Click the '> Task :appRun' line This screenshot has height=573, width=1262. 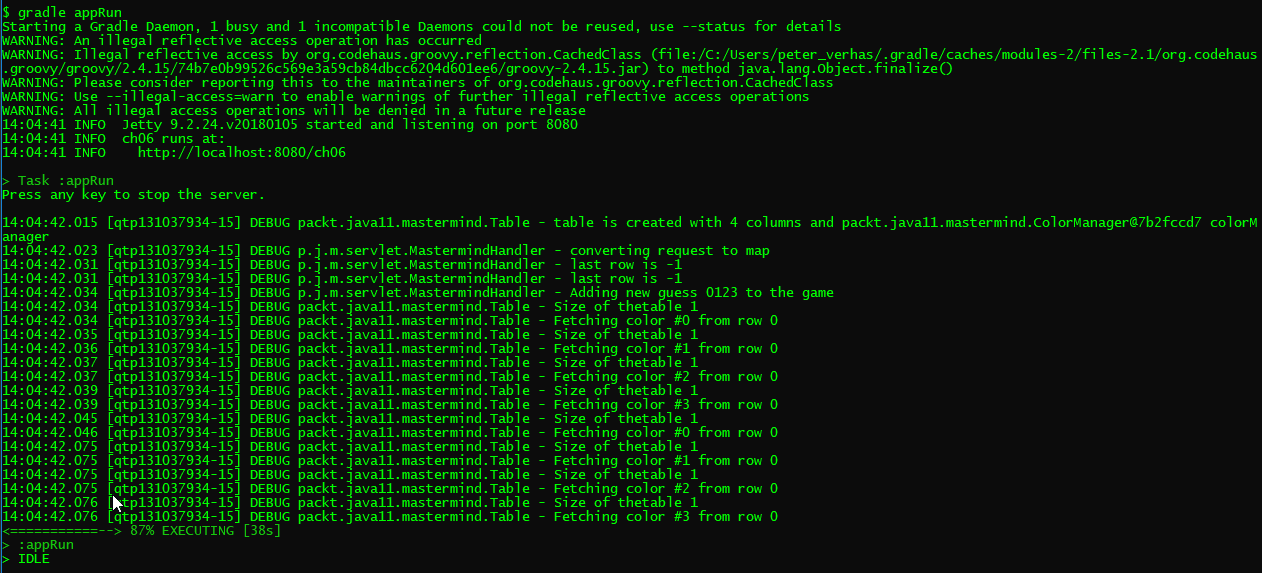[x=58, y=180]
